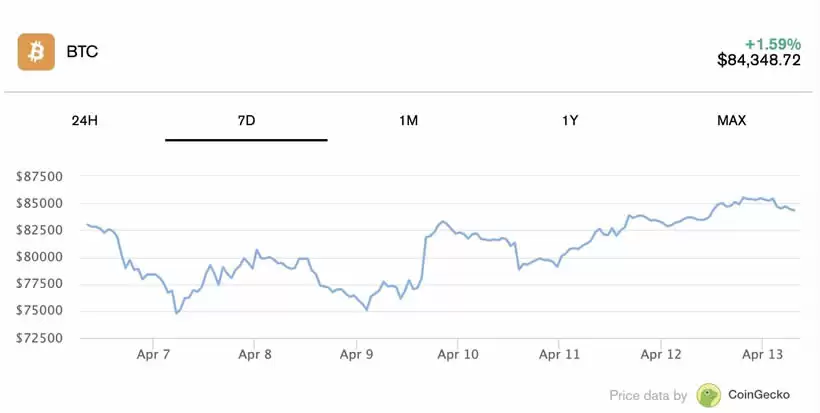Click the Apr 11 date axis marker
Viewport: 820px width, 413px height.
pos(559,354)
